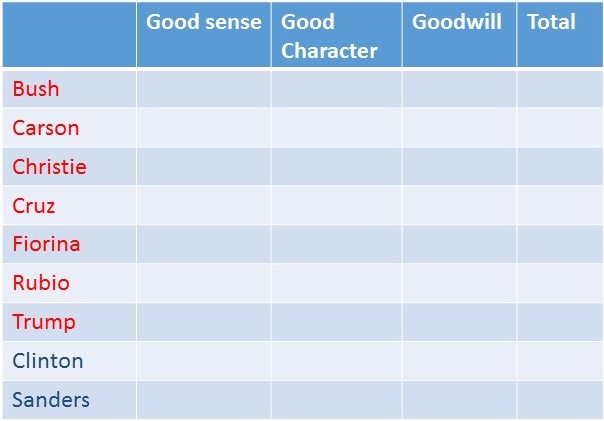This screenshot has width=604, height=421.
Task: Click Bush's Good sense cell
Action: [204, 89]
